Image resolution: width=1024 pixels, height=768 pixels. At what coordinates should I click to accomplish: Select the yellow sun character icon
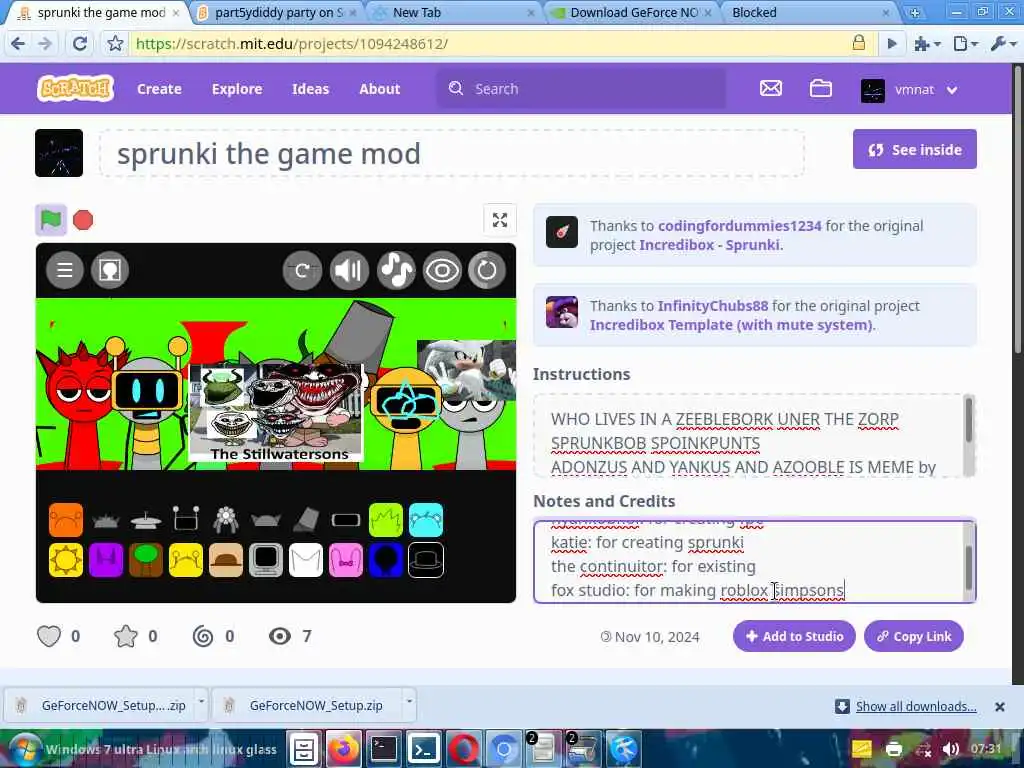(x=66, y=560)
